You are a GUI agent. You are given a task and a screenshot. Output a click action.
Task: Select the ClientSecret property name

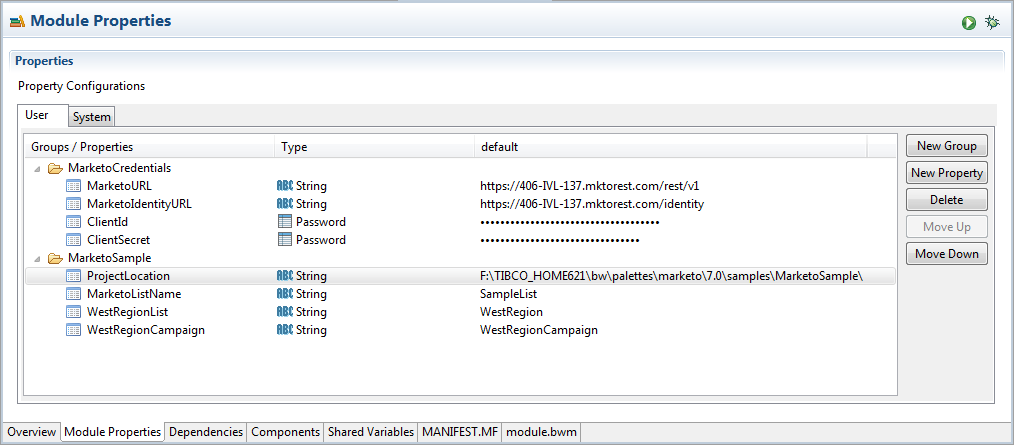[x=118, y=240]
